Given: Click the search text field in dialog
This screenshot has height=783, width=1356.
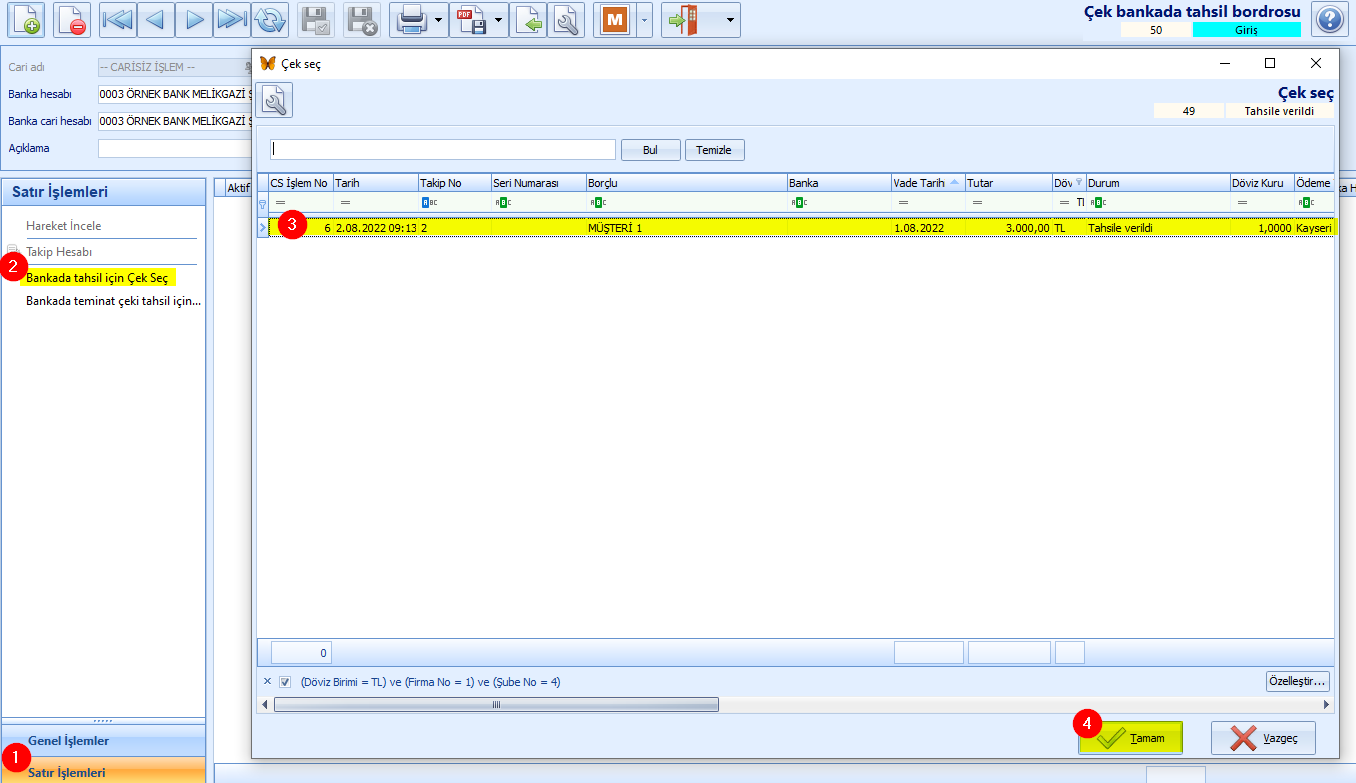Looking at the screenshot, I should [x=442, y=149].
